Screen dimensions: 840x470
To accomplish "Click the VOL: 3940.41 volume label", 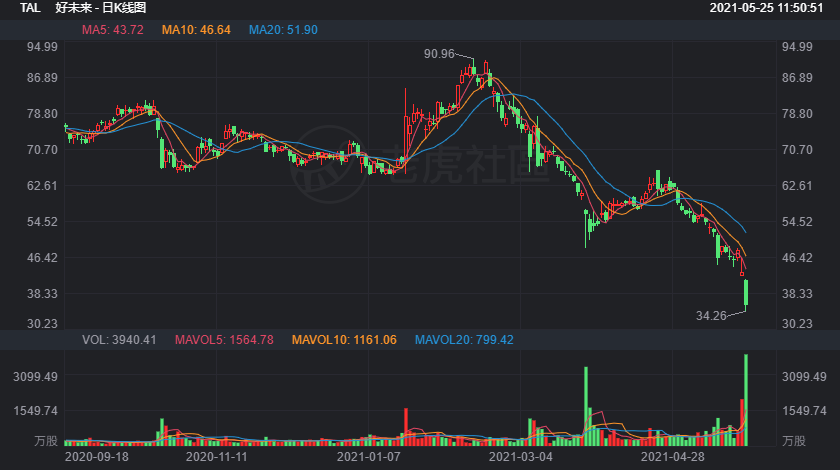I will (x=119, y=340).
